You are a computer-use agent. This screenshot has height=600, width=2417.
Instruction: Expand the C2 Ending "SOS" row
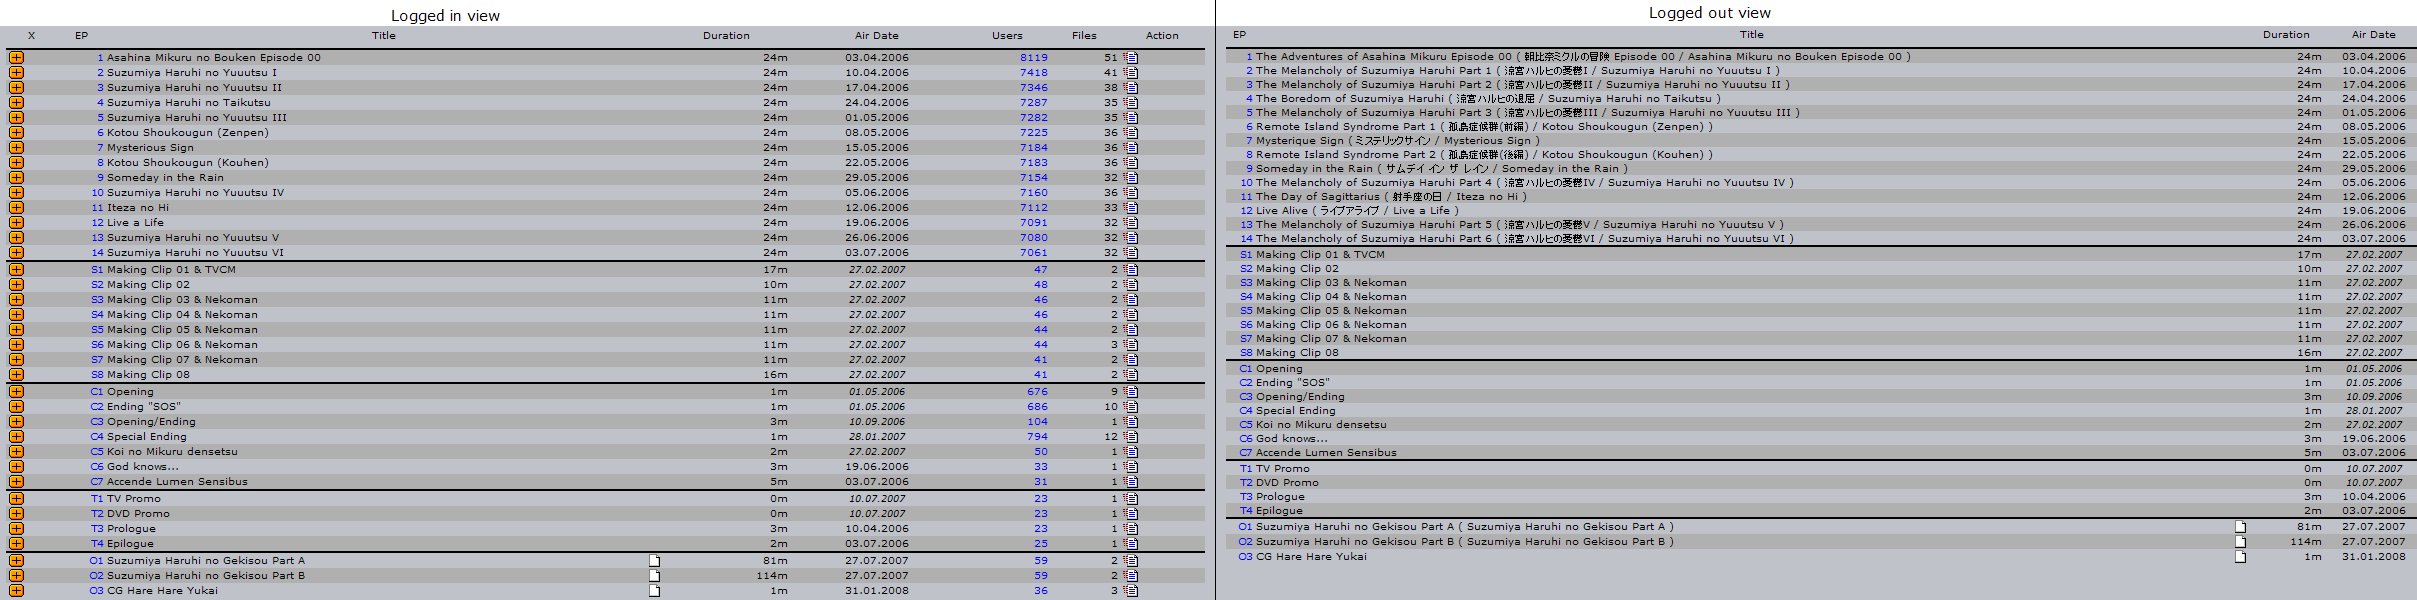coord(16,407)
